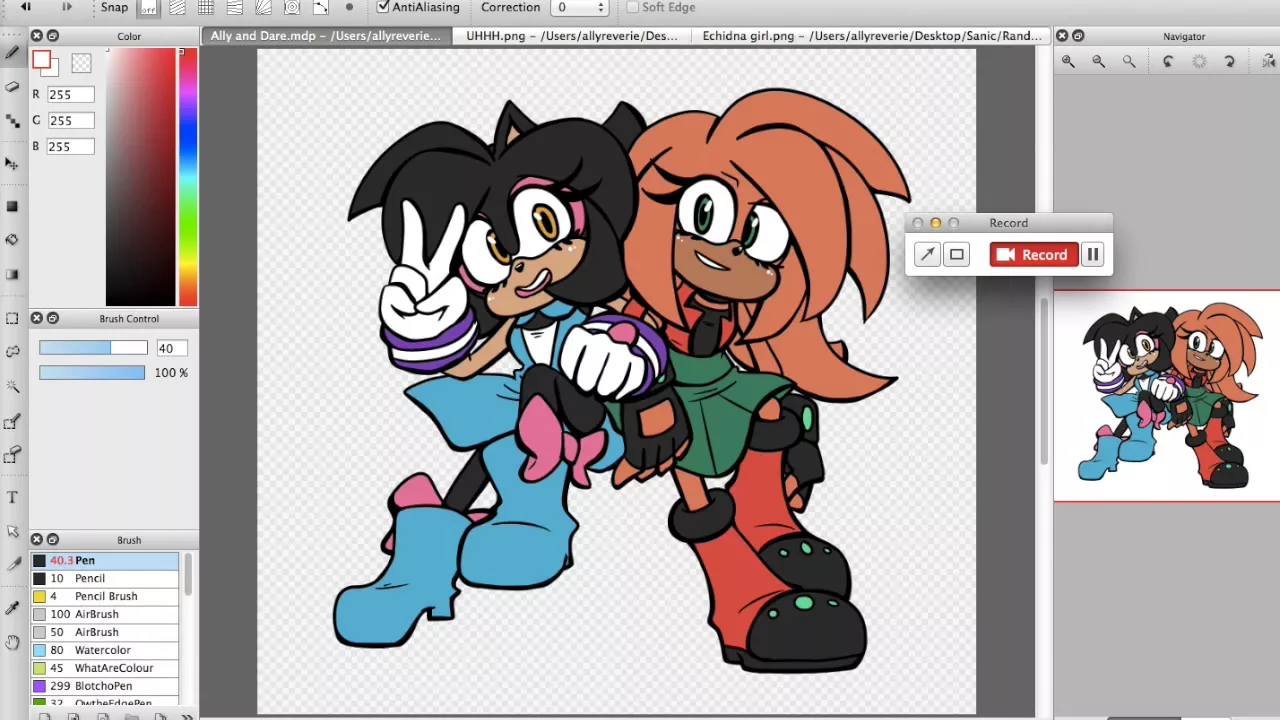Select the Pen brush in list
The width and height of the screenshot is (1280, 720).
coord(104,561)
